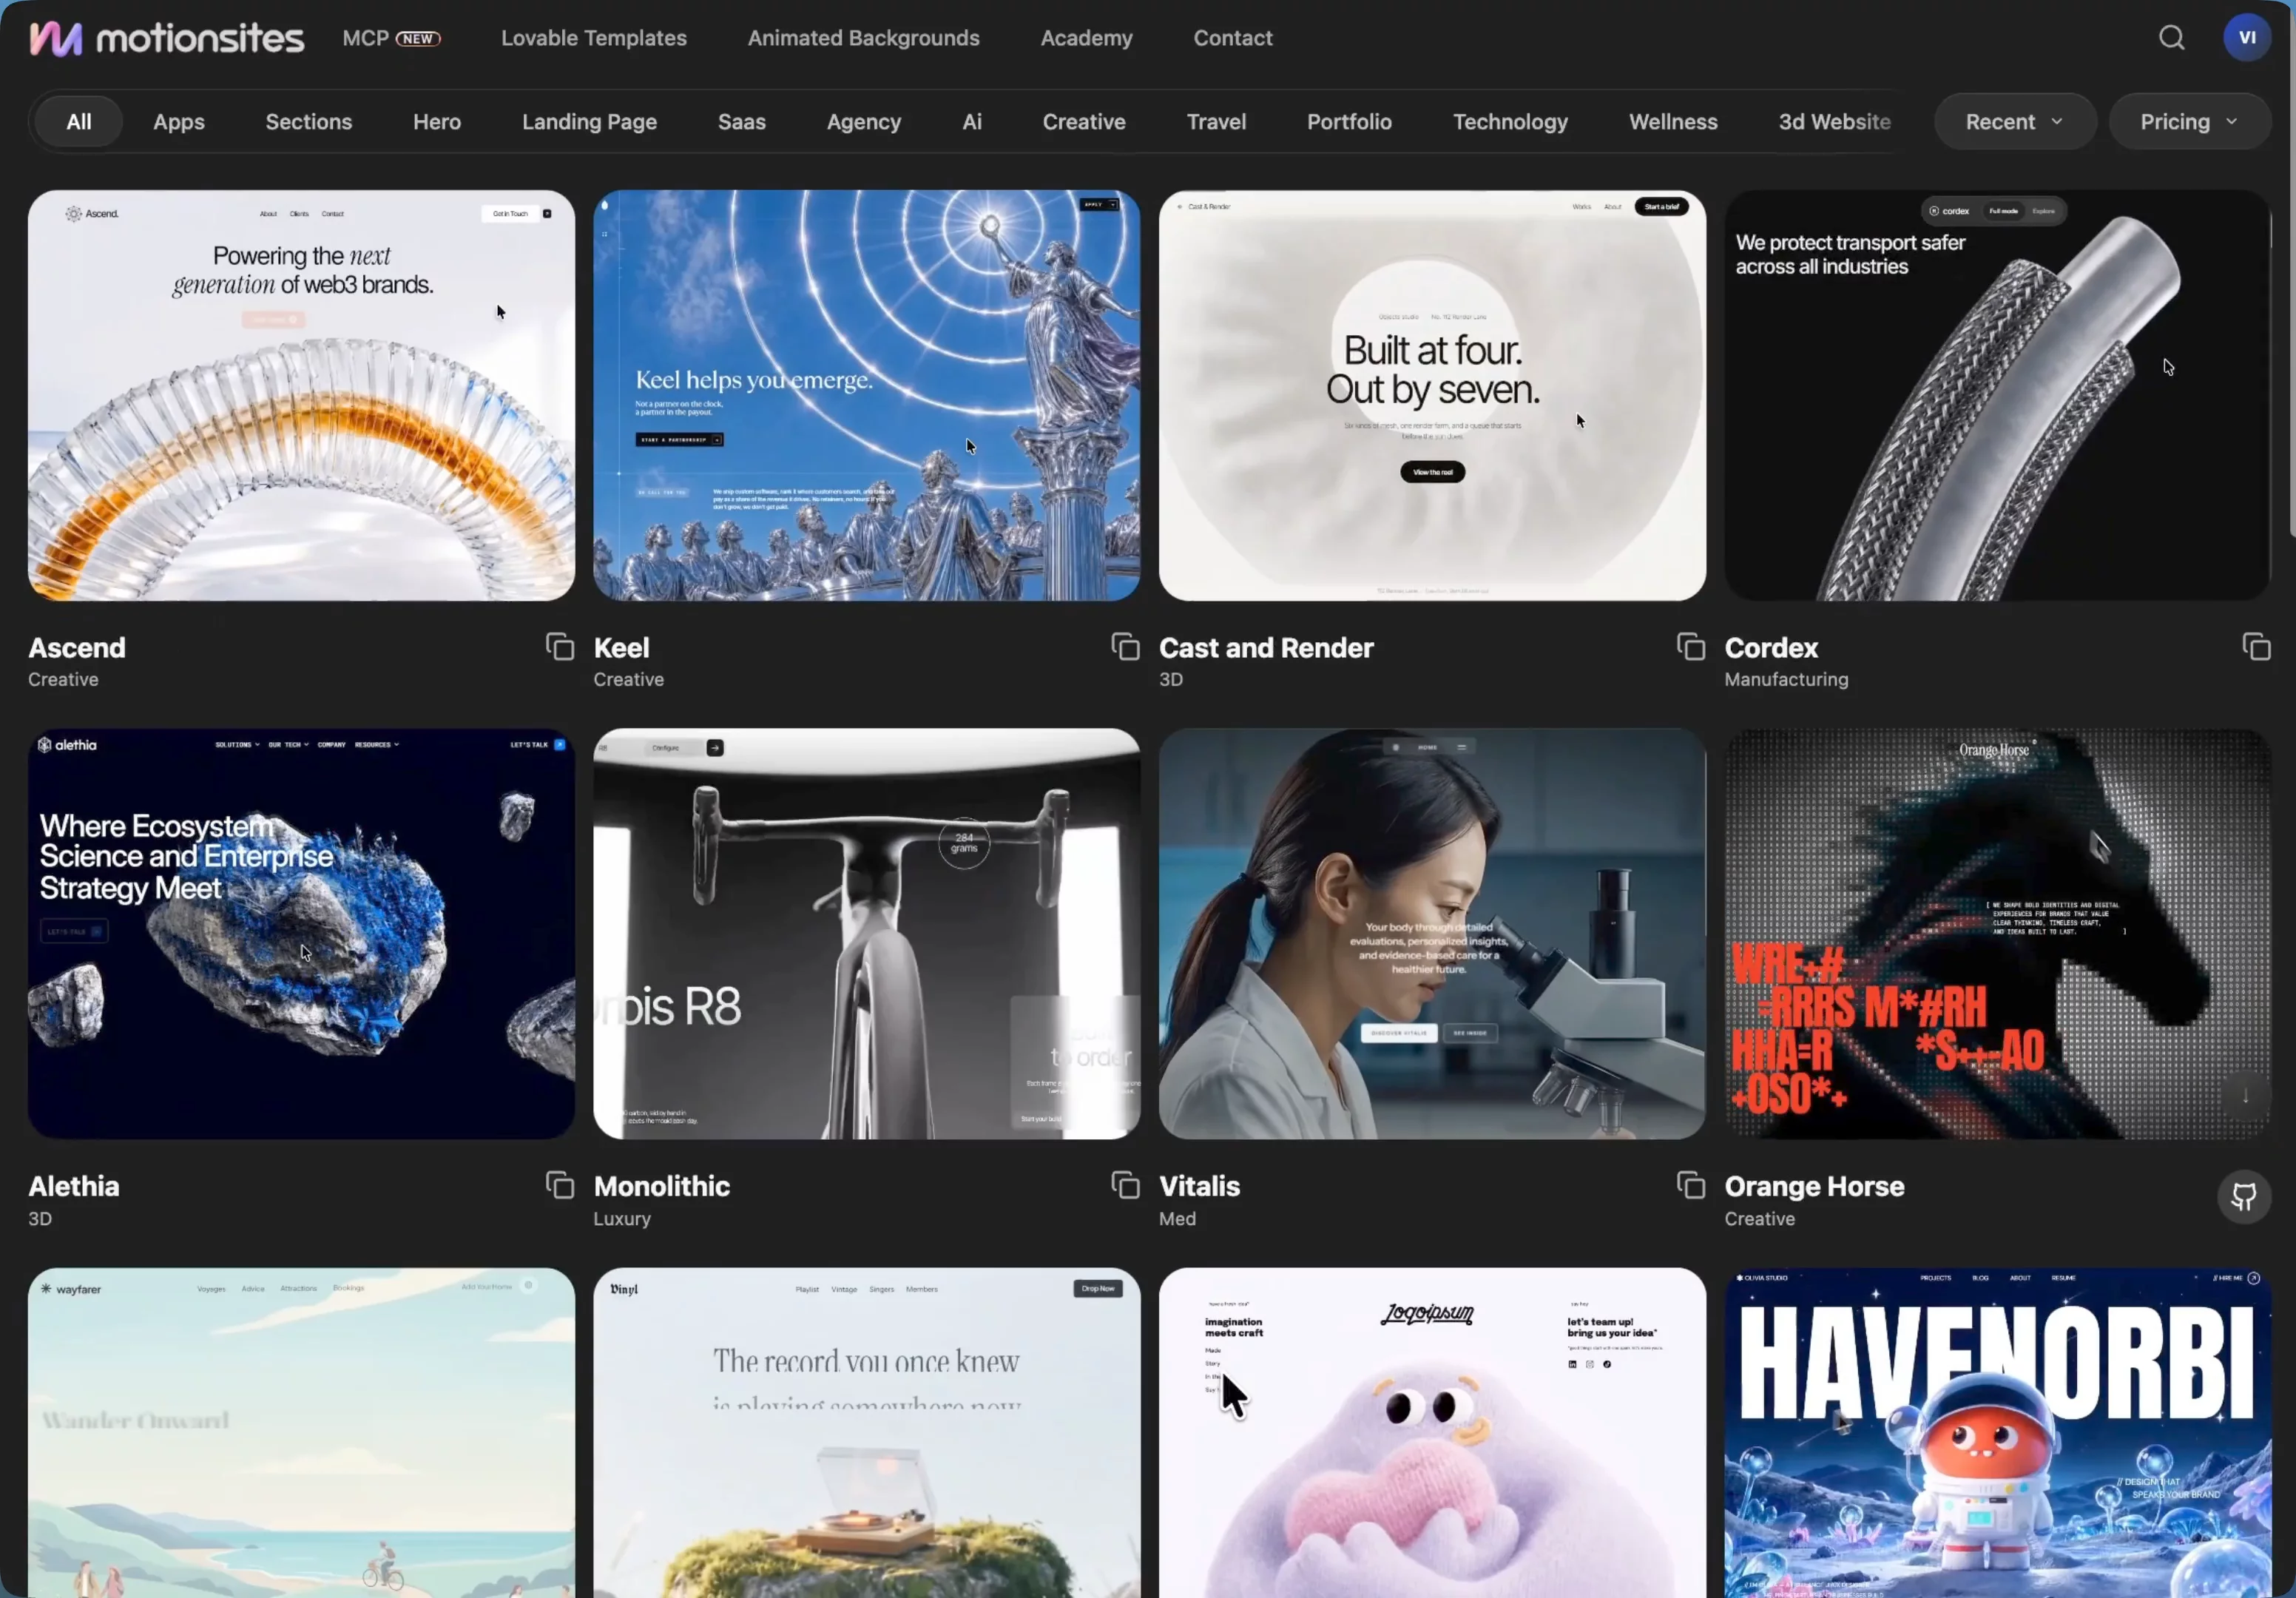Screen dimensions: 2296x1598
Task: Open Animated Backgrounds page
Action: (863, 38)
